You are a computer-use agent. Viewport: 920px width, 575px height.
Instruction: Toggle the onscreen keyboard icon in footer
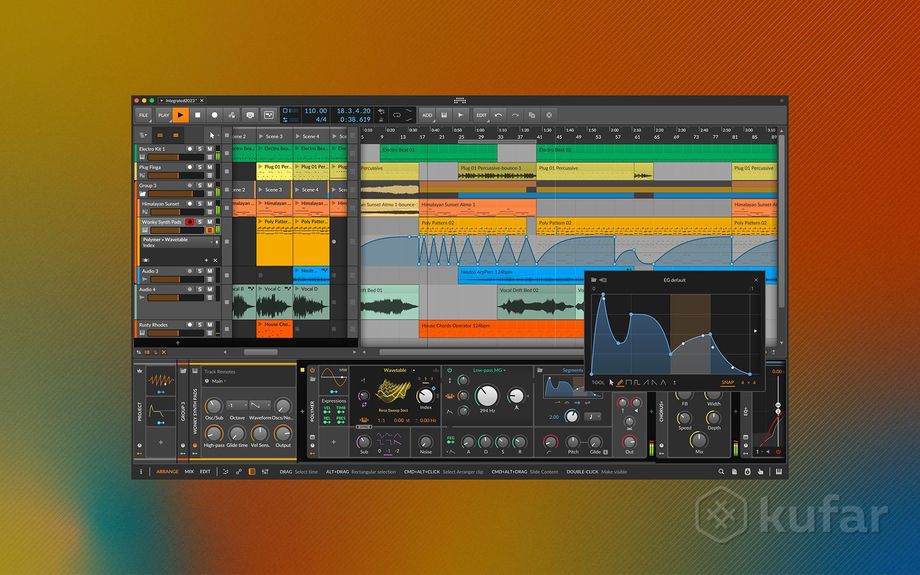click(779, 472)
